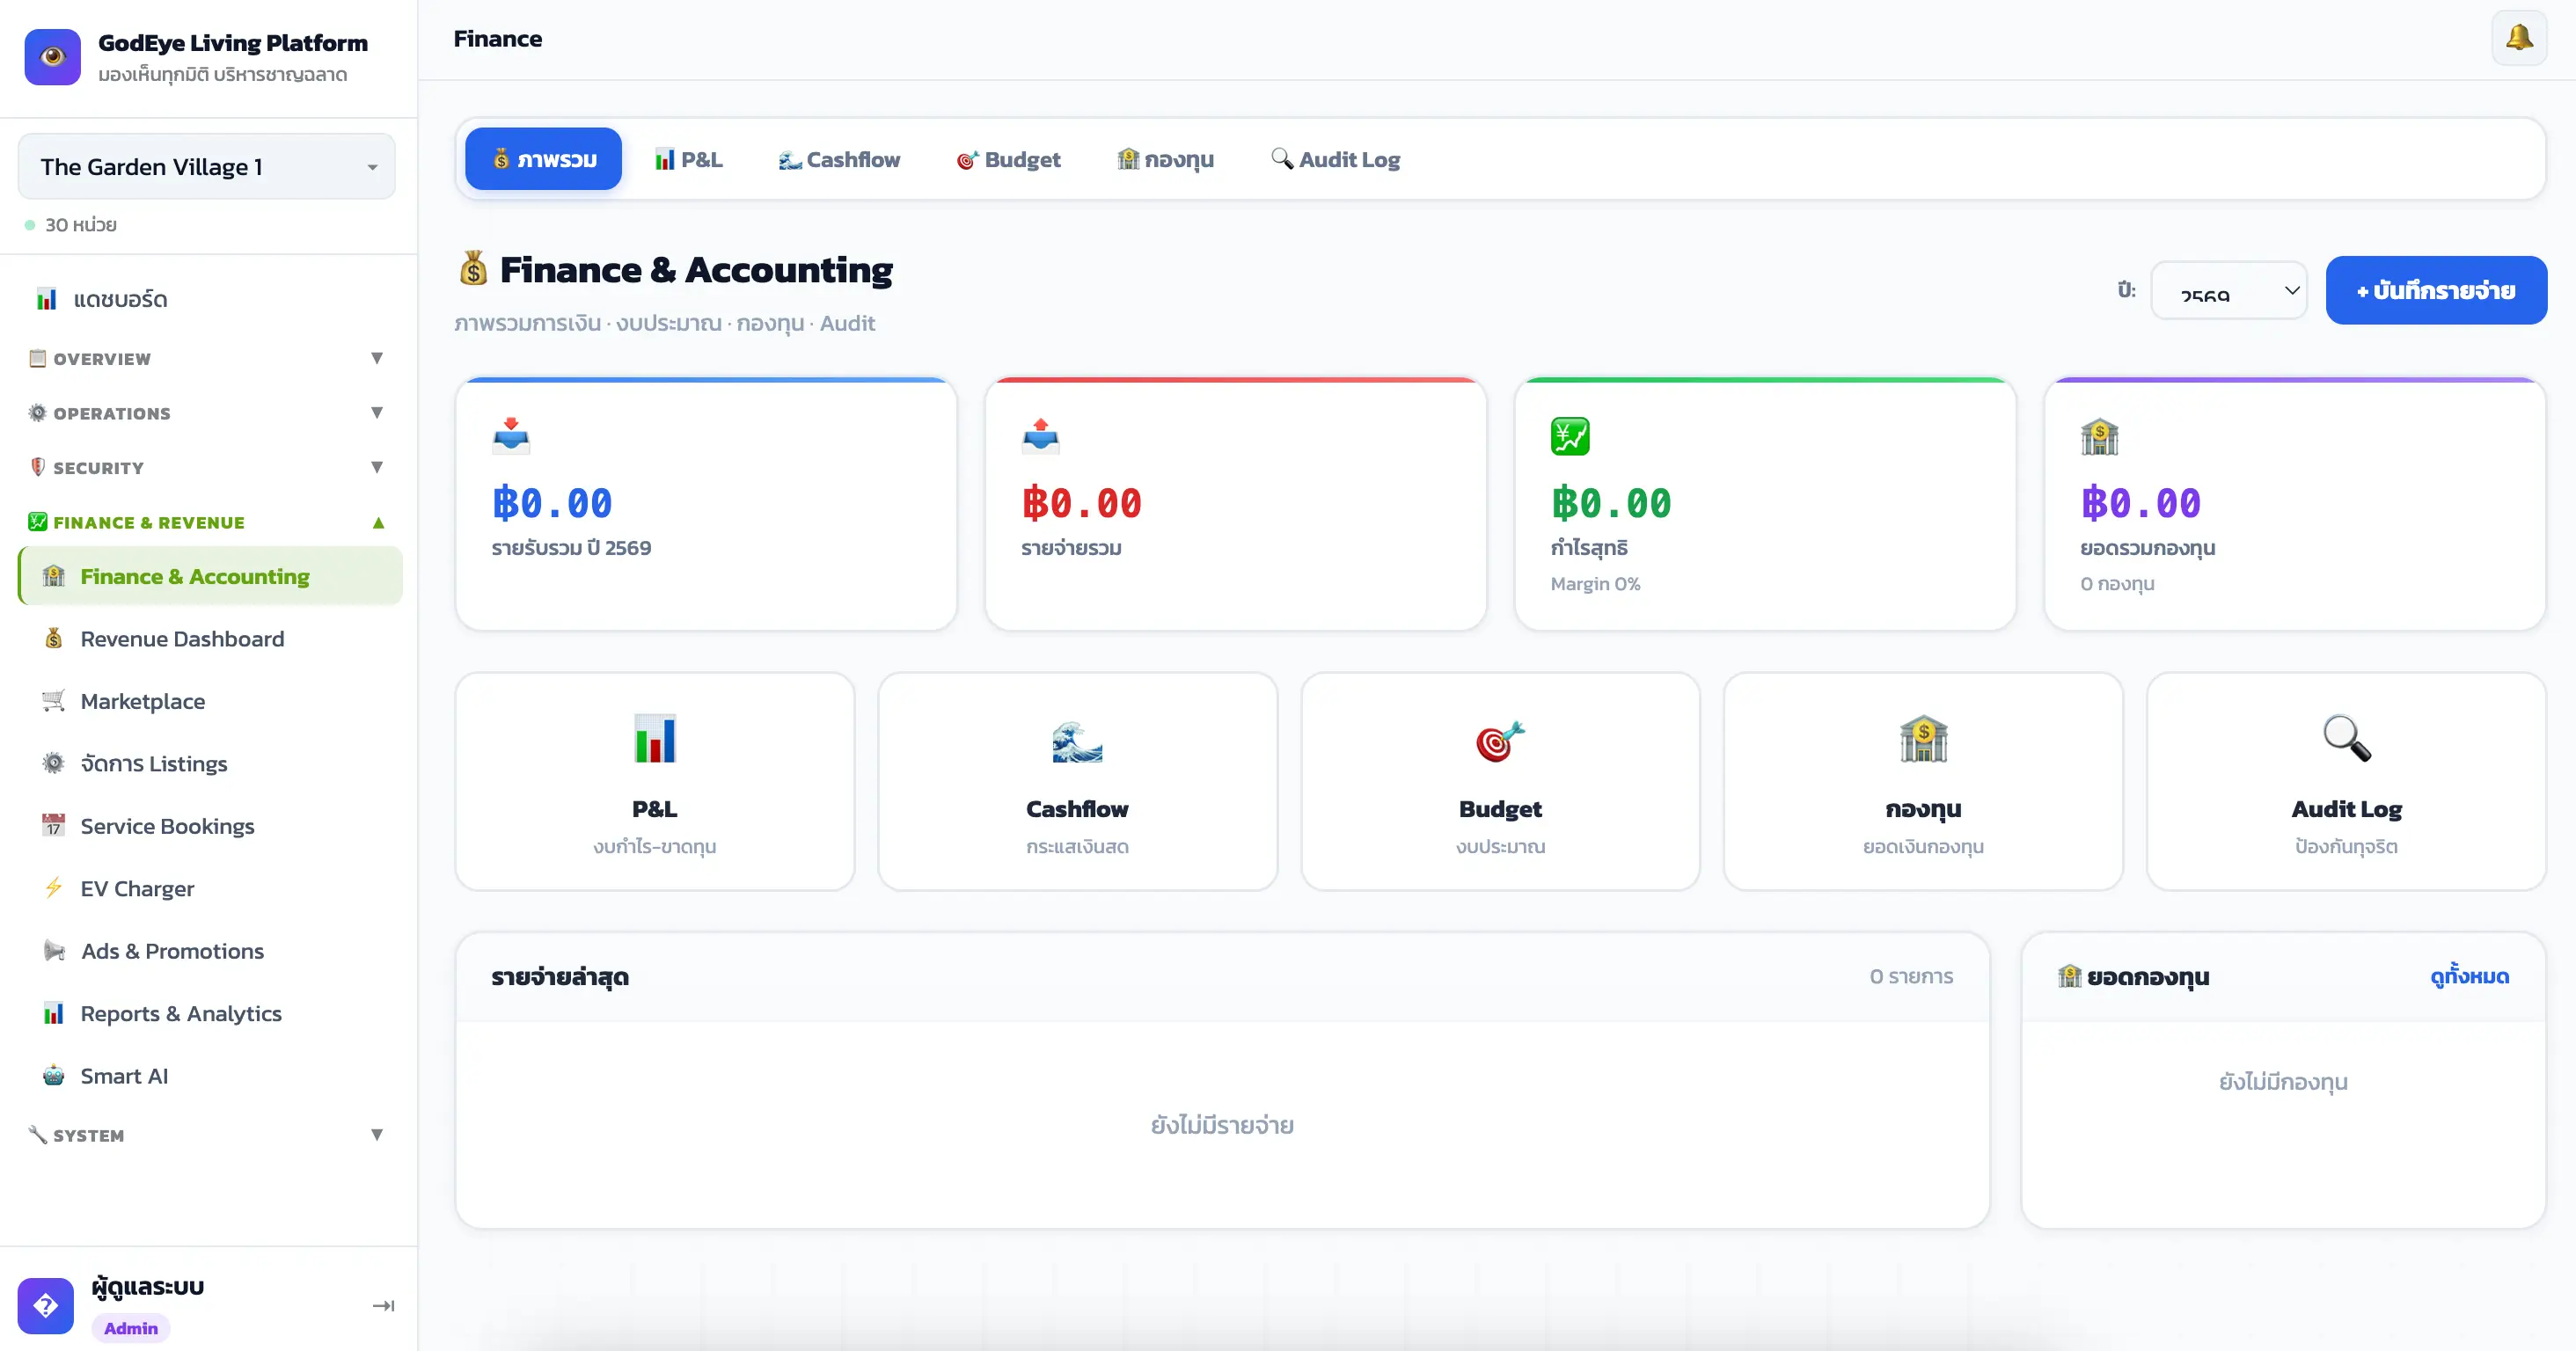Open Reports & Analytics from sidebar
The height and width of the screenshot is (1351, 2576).
tap(210, 1013)
